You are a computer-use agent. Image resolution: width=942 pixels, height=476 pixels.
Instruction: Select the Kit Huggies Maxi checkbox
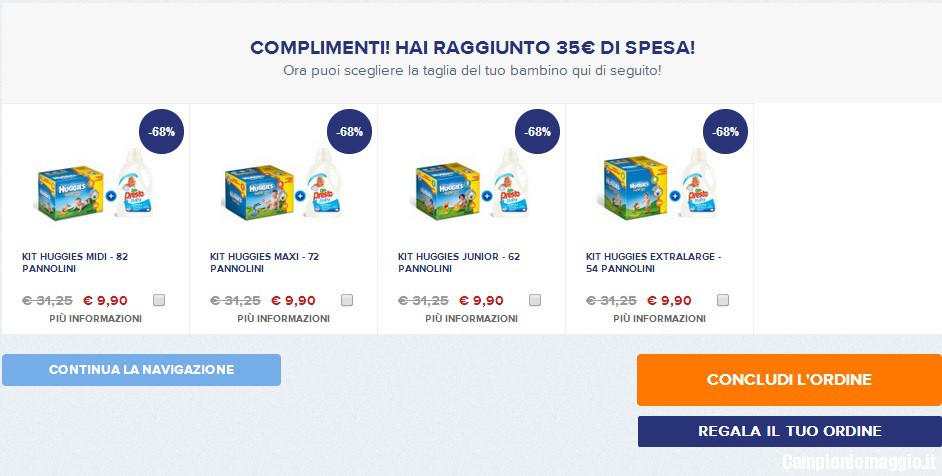tap(347, 300)
